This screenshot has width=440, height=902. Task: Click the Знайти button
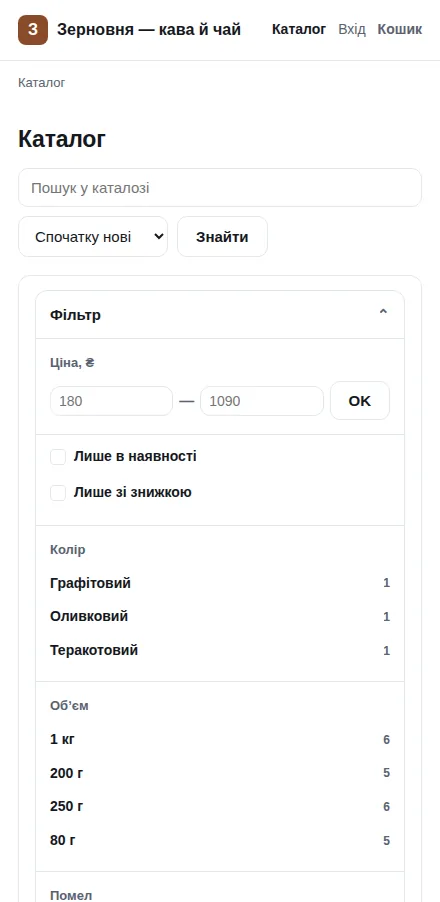click(x=222, y=236)
